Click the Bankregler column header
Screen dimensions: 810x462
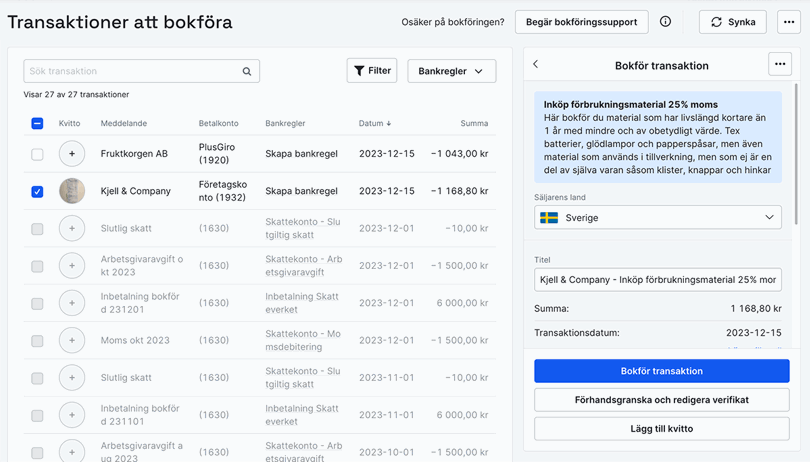click(x=285, y=124)
